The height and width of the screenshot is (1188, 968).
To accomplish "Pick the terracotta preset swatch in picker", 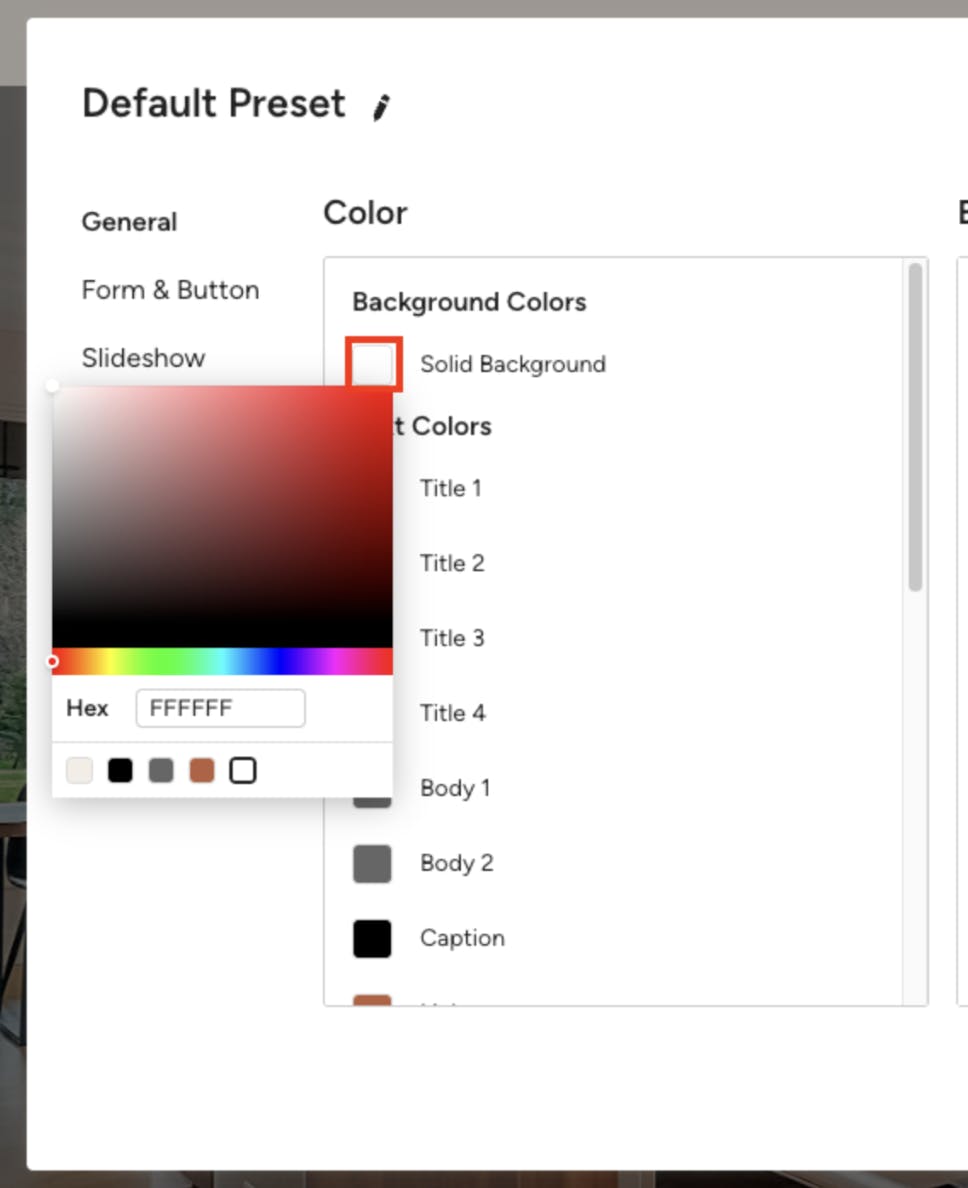I will 202,770.
